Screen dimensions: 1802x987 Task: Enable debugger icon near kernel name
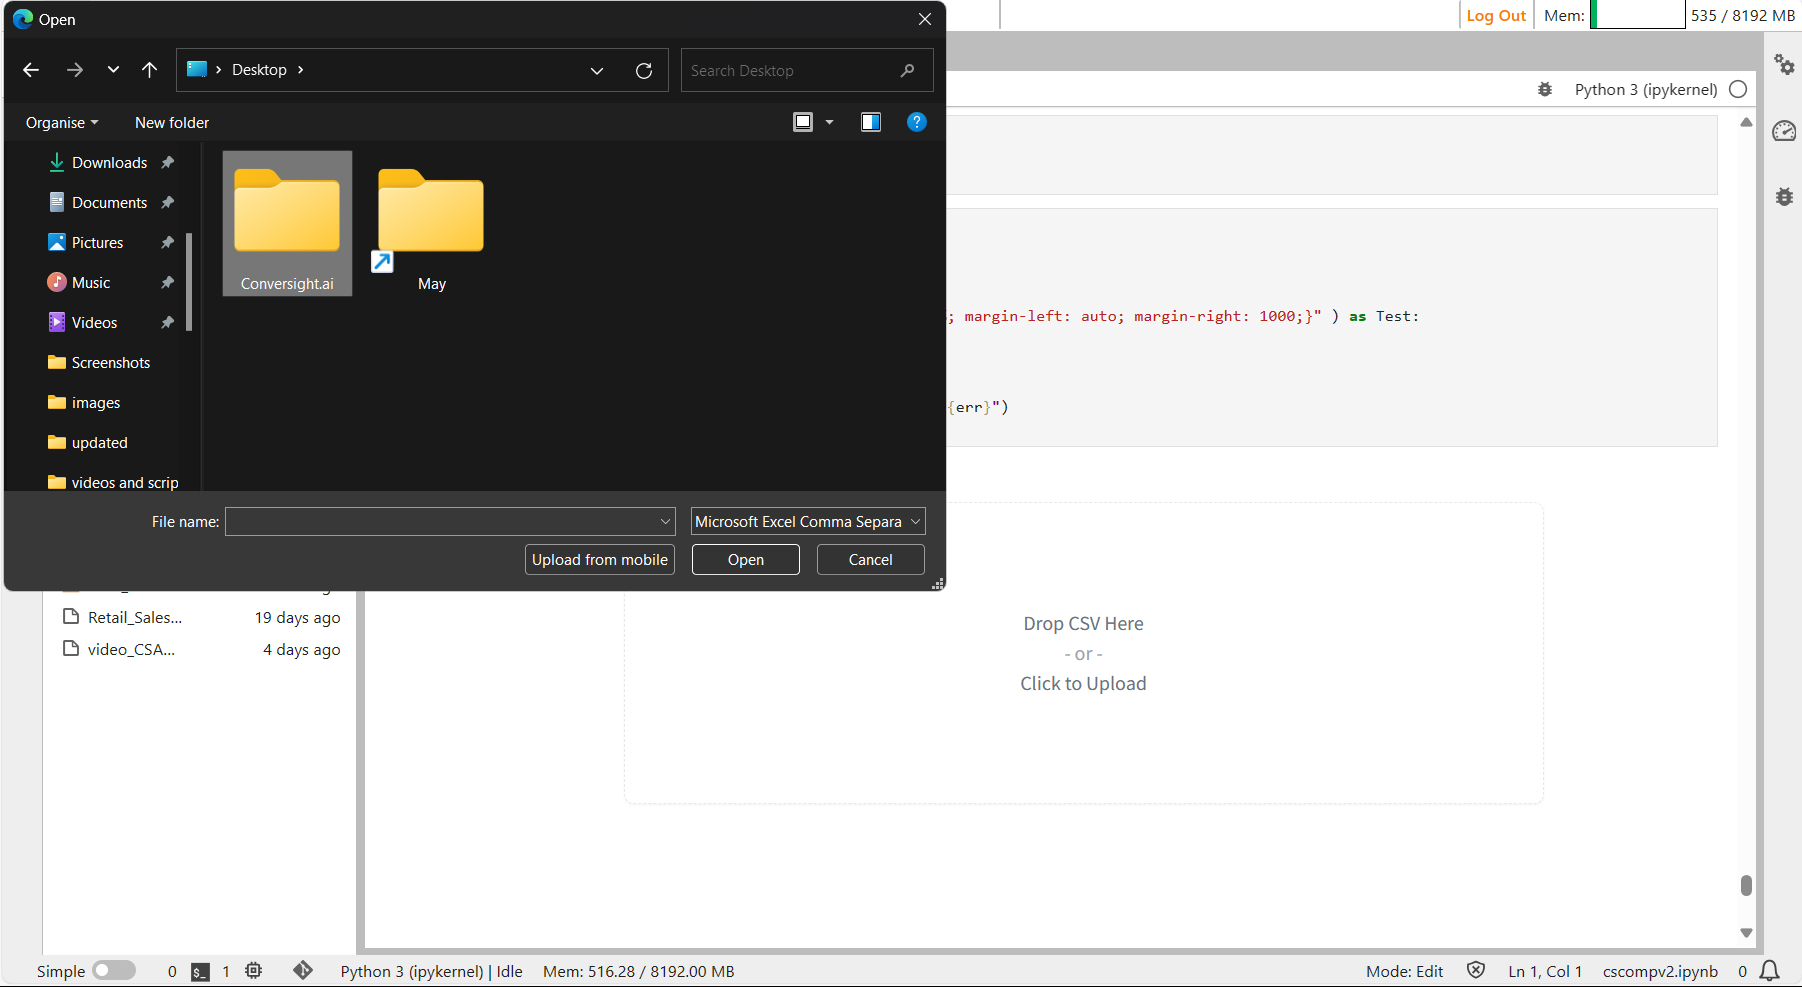point(1545,89)
